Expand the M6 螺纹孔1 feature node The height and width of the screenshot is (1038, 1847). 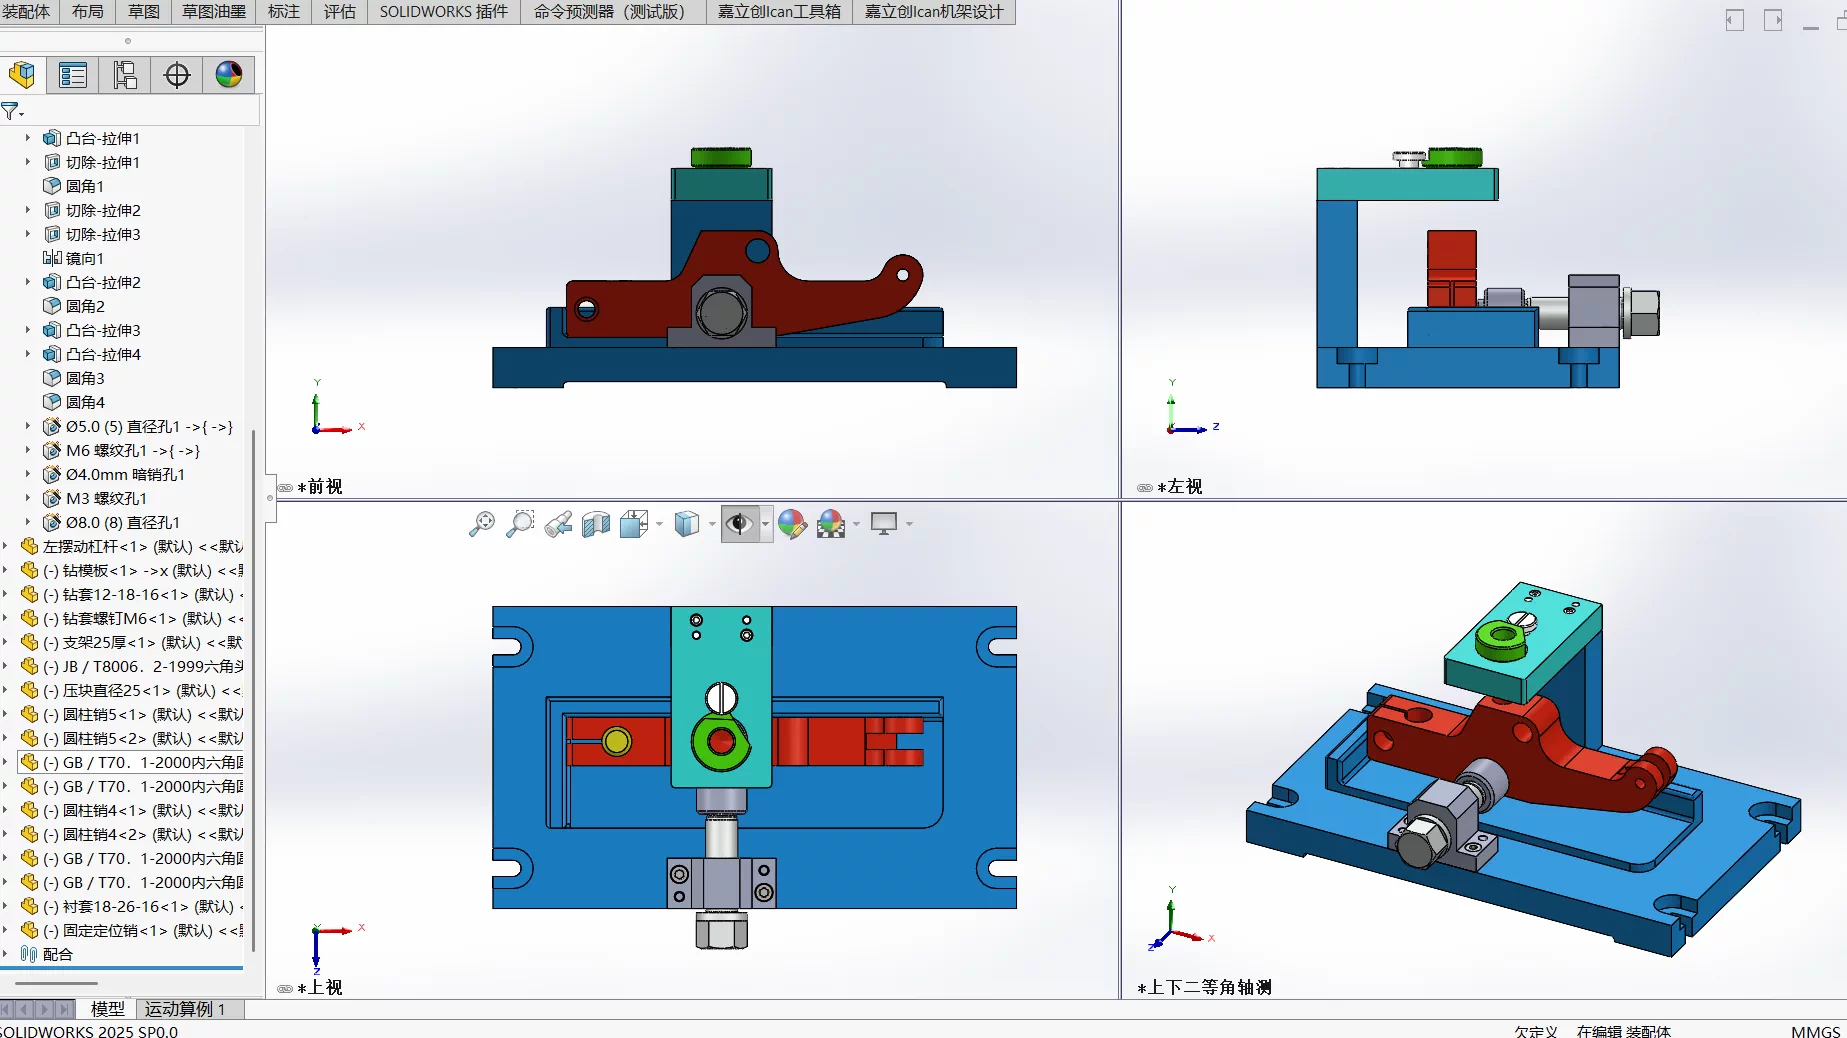pyautogui.click(x=28, y=450)
